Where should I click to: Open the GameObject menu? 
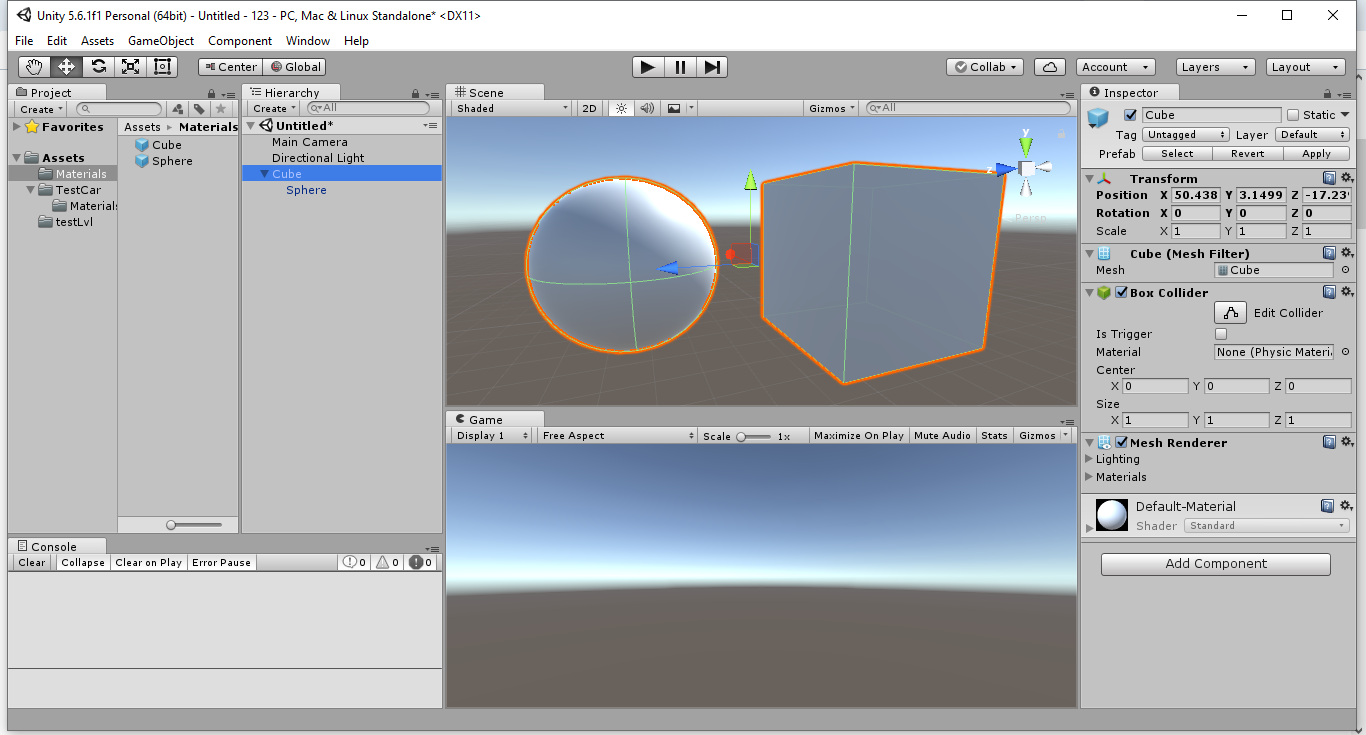161,41
